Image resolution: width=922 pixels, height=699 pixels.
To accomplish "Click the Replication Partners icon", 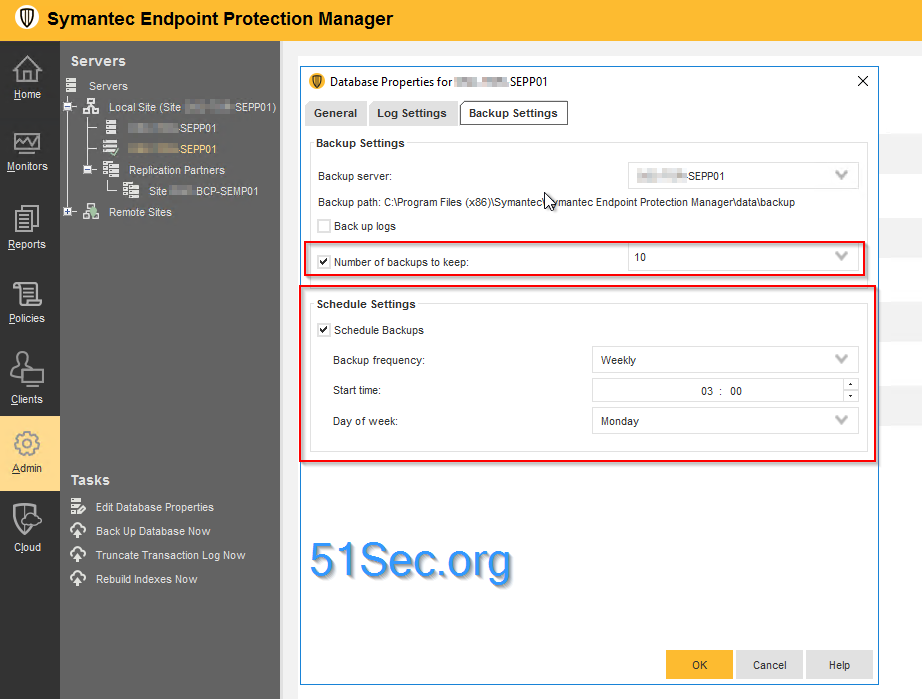I will click(111, 169).
